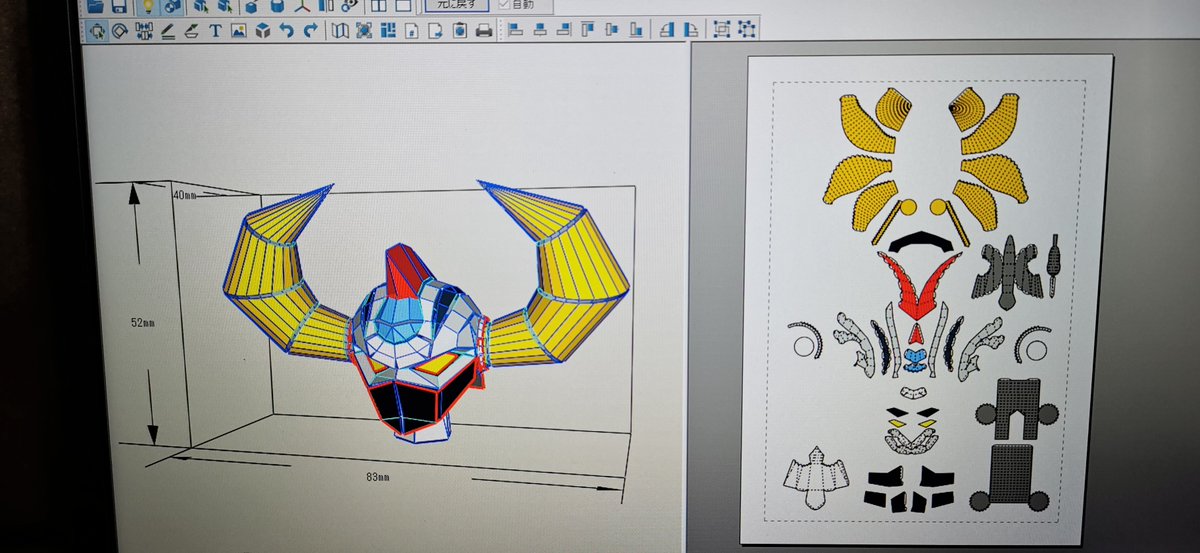
Task: Click the page with arrow icon
Action: pyautogui.click(x=436, y=30)
